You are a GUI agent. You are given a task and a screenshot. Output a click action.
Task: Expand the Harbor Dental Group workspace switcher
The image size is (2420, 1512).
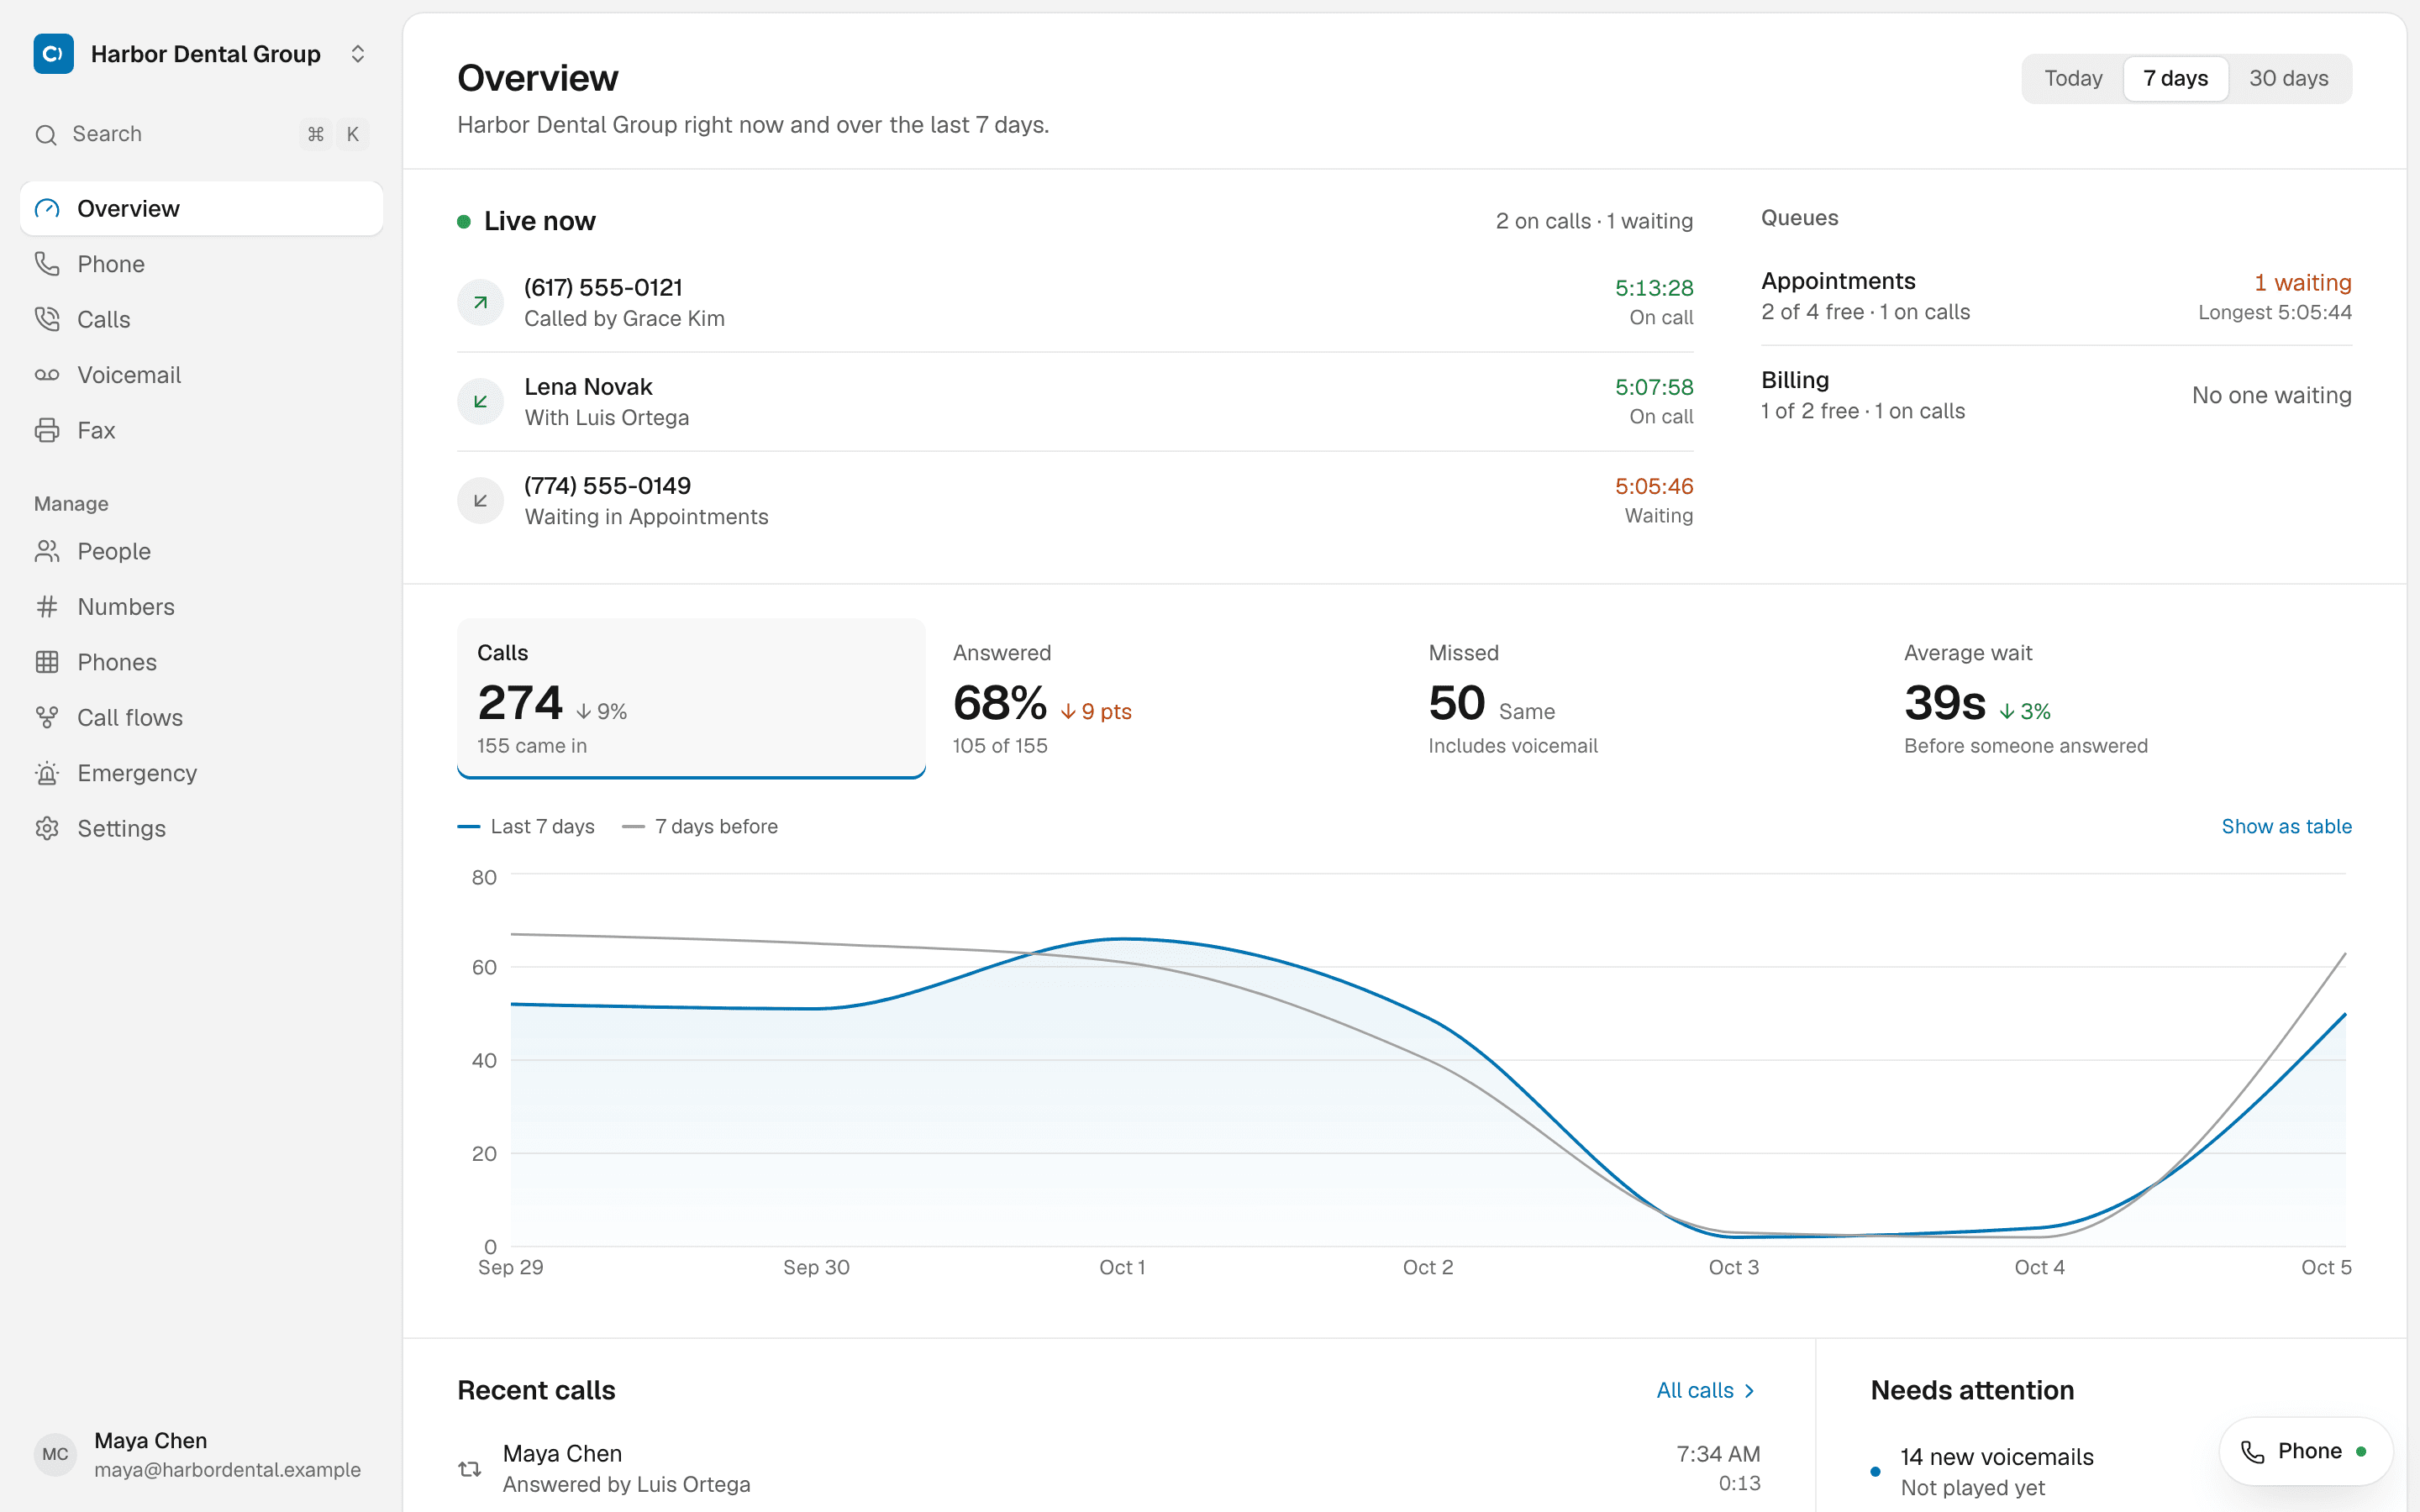tap(358, 54)
